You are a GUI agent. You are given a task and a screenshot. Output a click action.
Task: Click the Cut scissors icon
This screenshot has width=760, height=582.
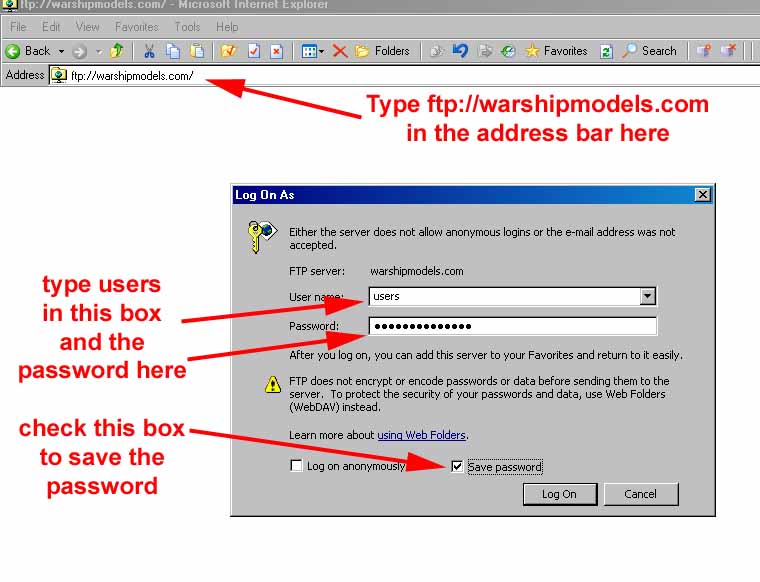pyautogui.click(x=149, y=51)
